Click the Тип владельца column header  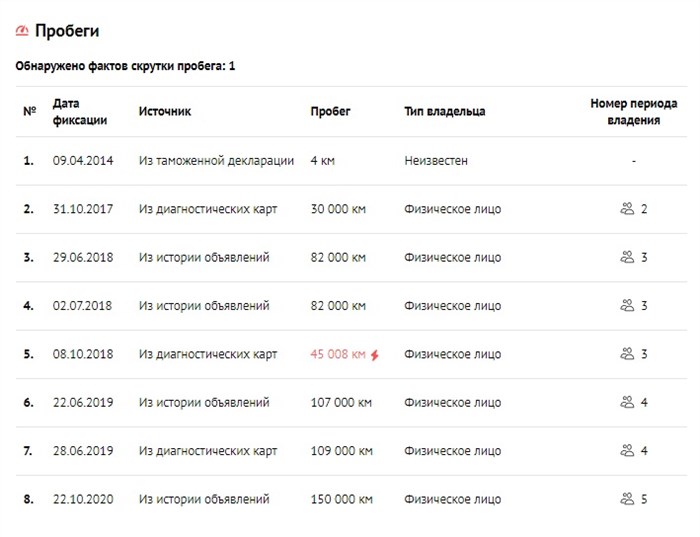[x=444, y=111]
